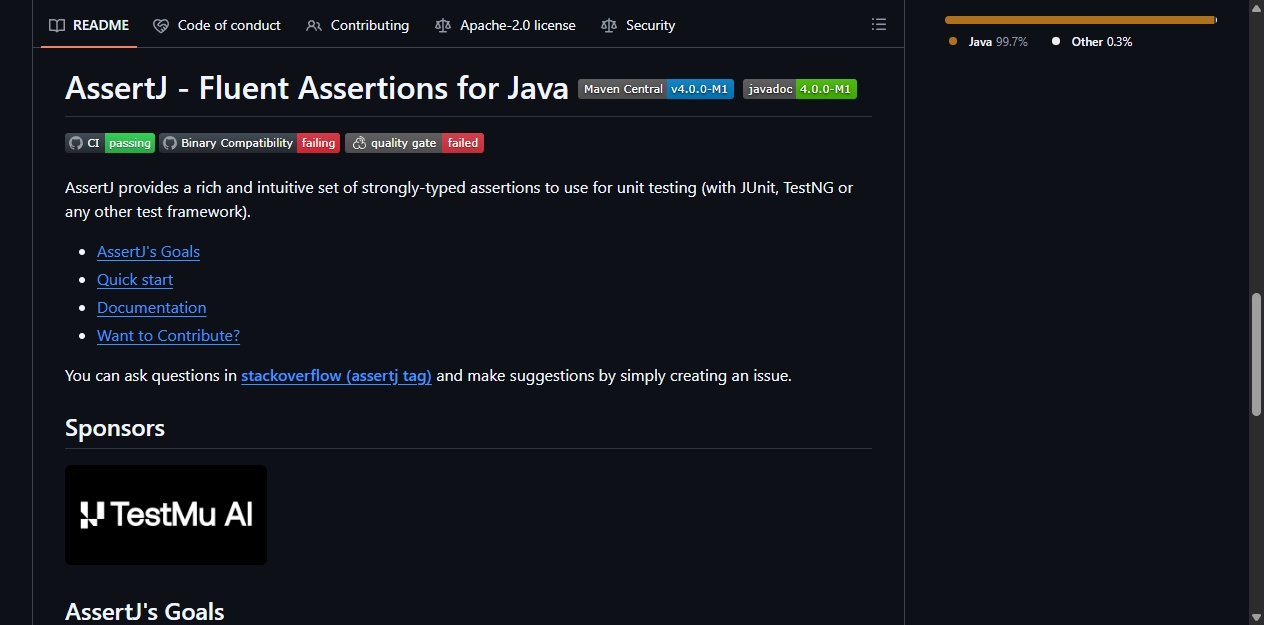
Task: Open the README outline list icon
Action: coord(878,24)
